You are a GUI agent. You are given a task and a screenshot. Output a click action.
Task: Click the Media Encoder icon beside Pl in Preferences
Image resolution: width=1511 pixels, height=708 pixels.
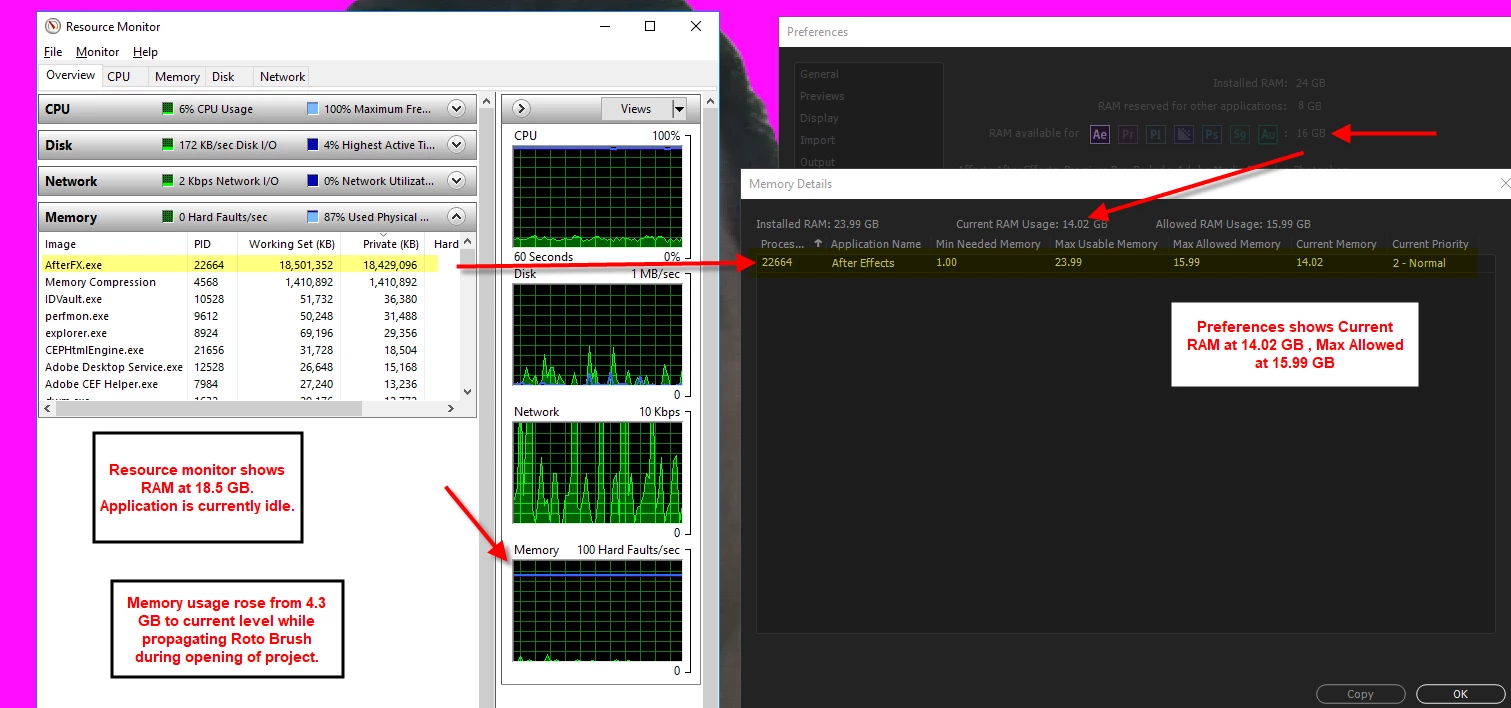(1184, 134)
